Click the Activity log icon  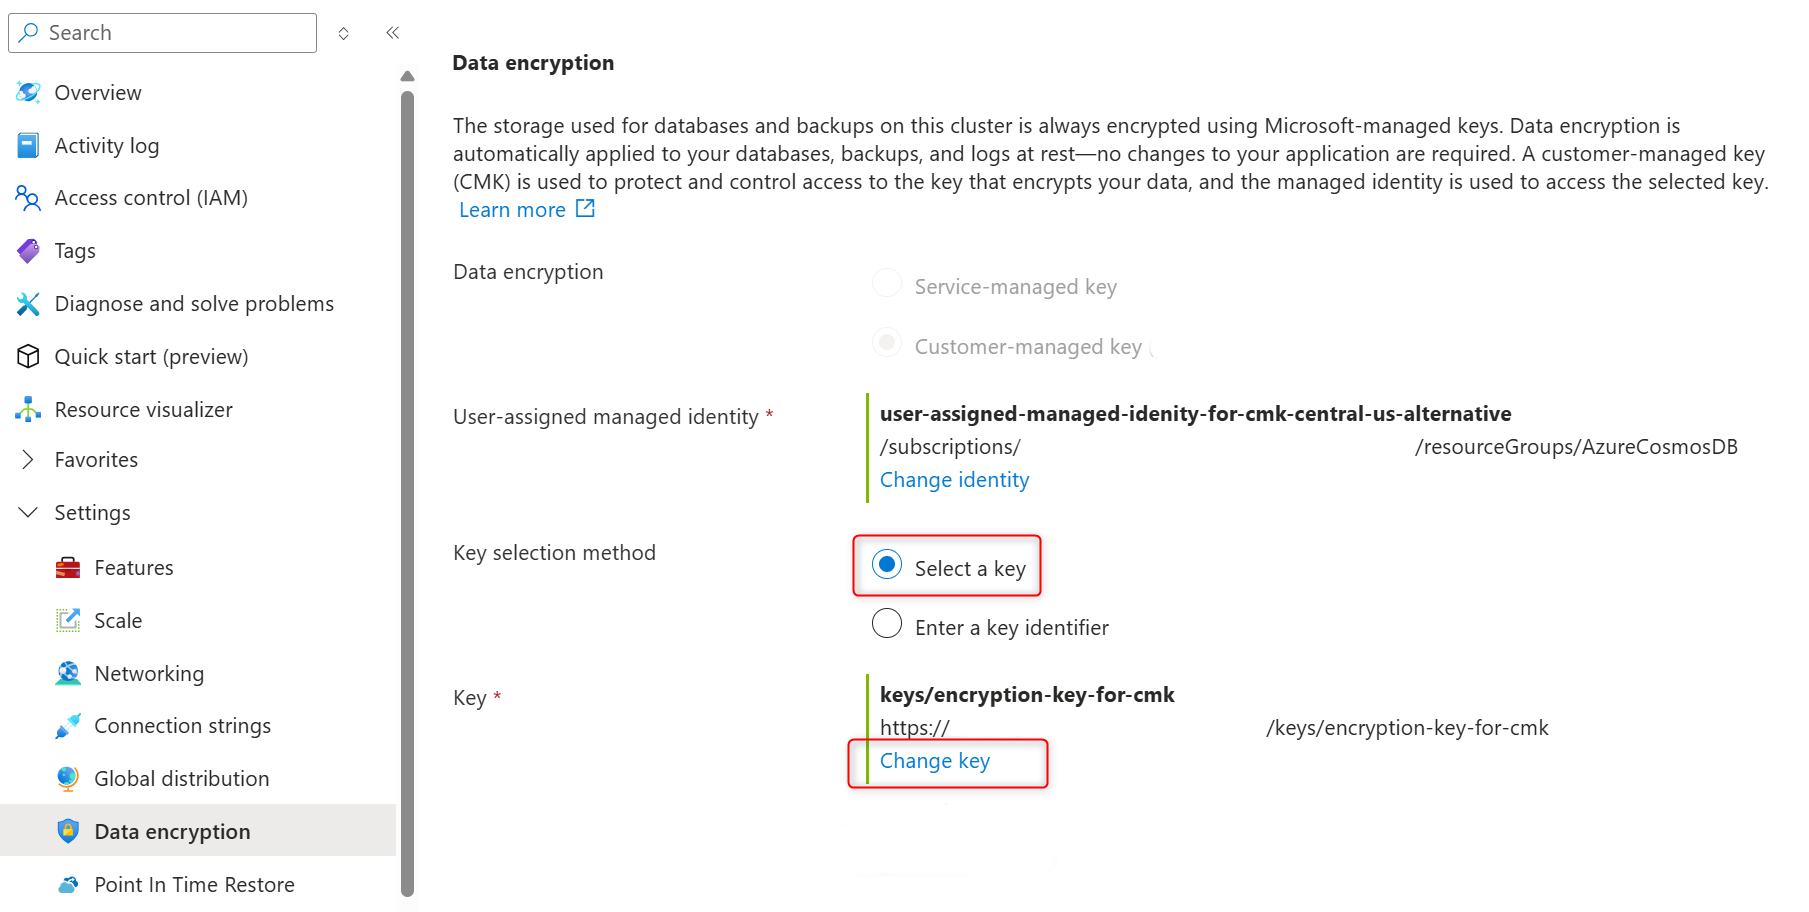pyautogui.click(x=28, y=146)
